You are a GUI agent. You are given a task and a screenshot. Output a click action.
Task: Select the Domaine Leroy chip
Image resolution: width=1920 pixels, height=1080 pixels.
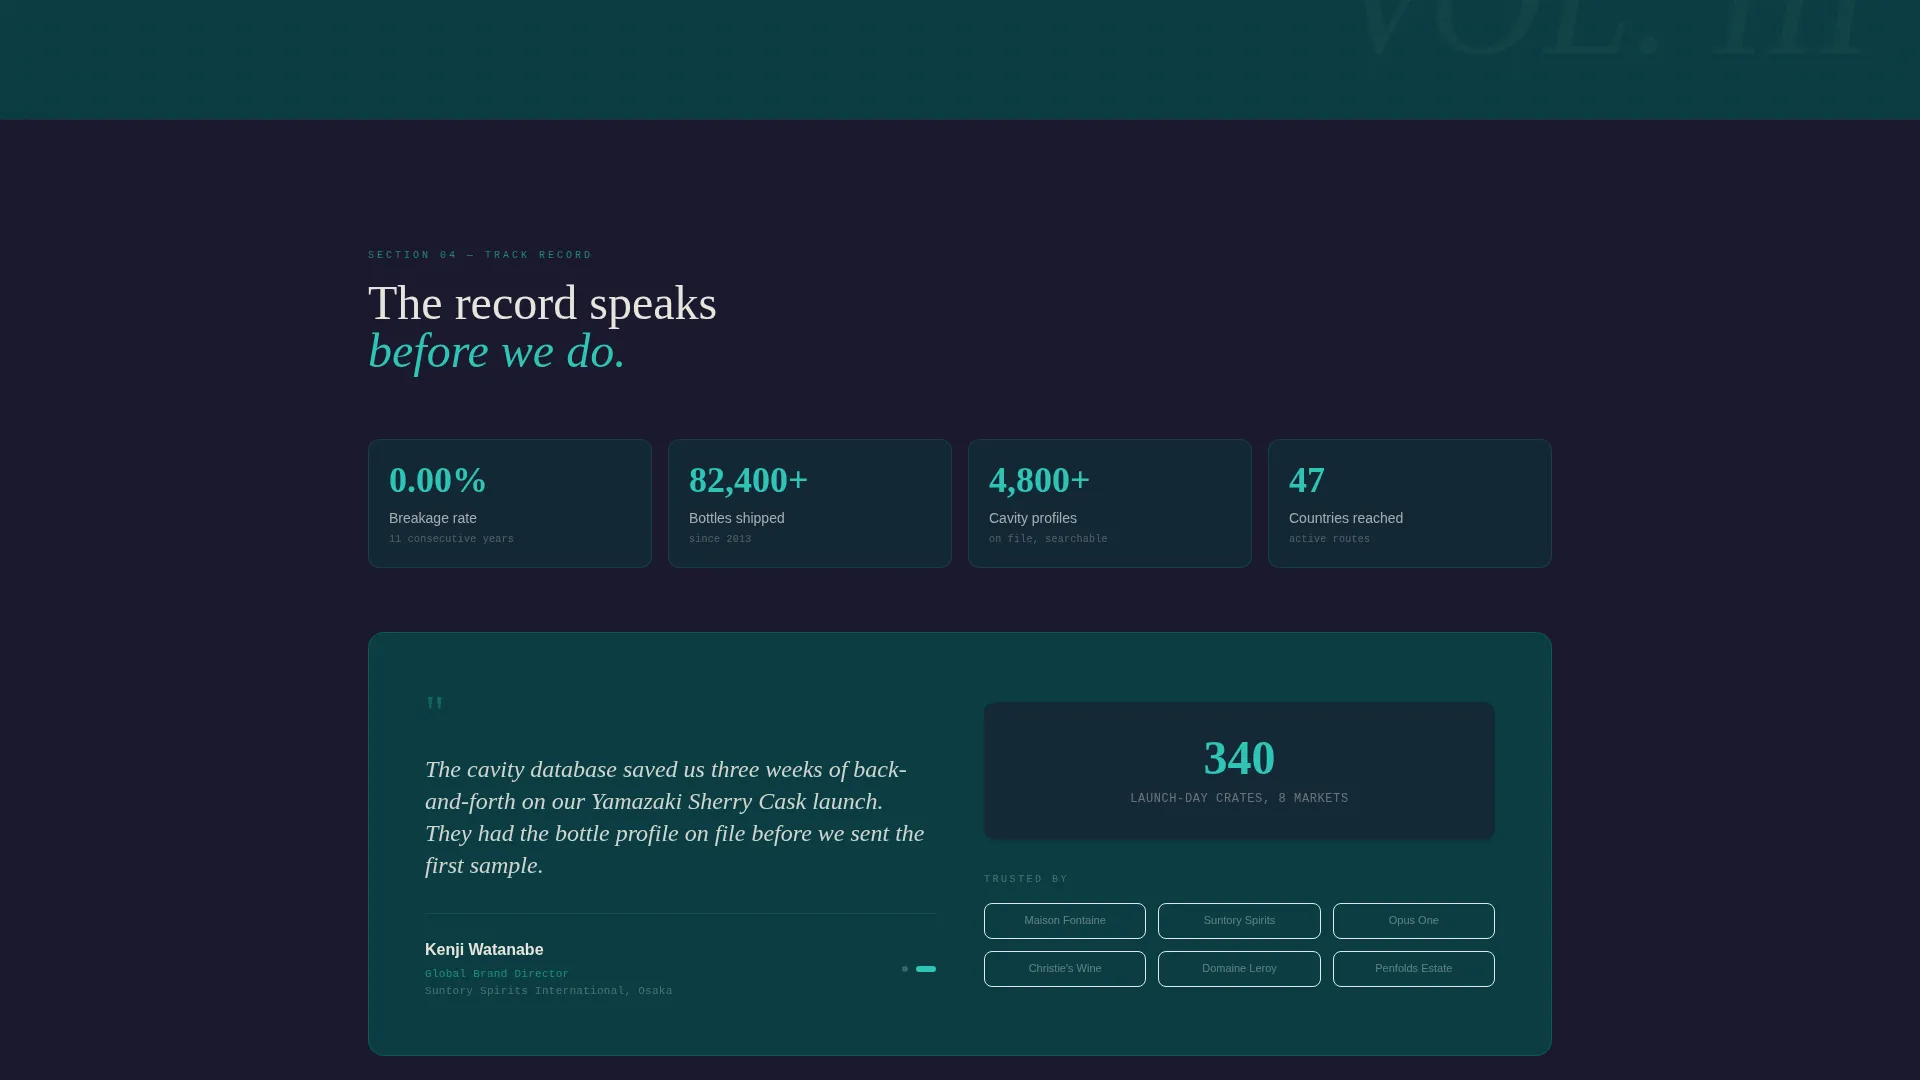pos(1239,969)
